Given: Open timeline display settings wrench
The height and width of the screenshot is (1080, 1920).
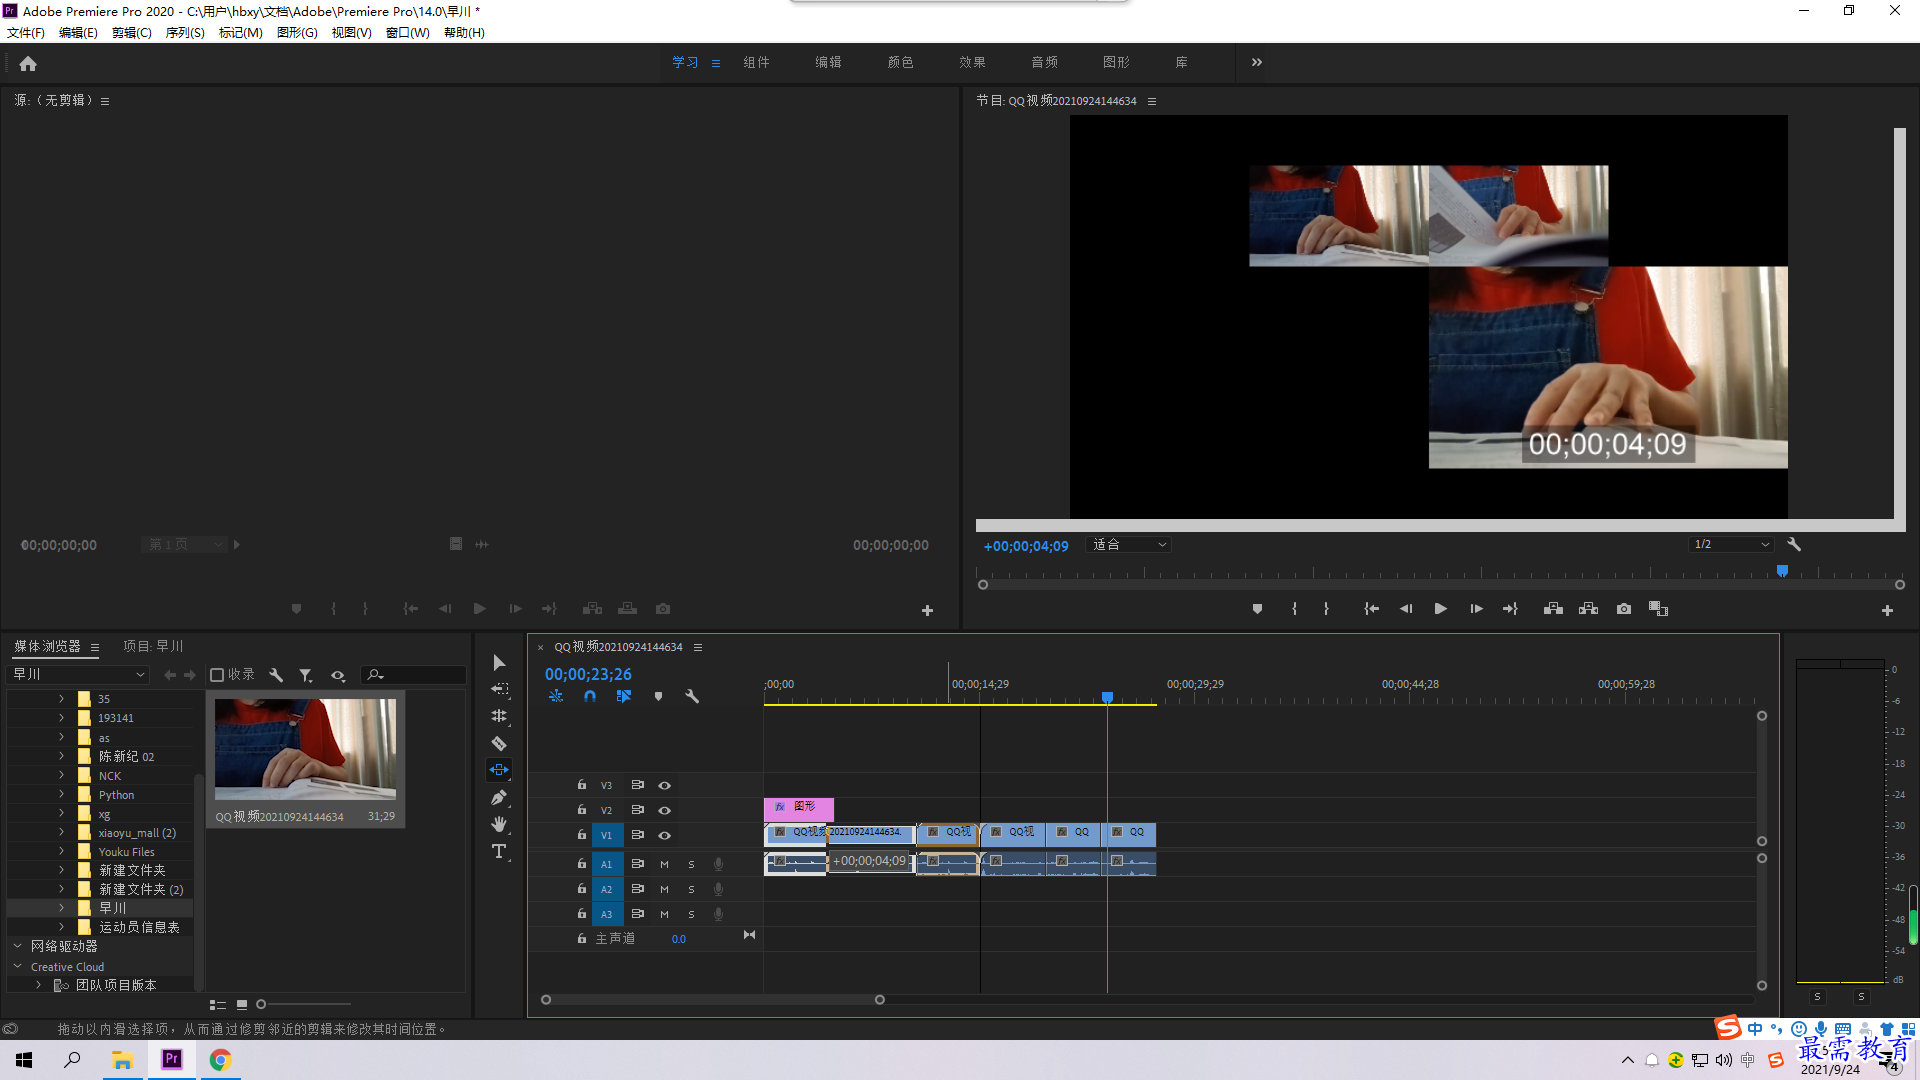Looking at the screenshot, I should (692, 696).
